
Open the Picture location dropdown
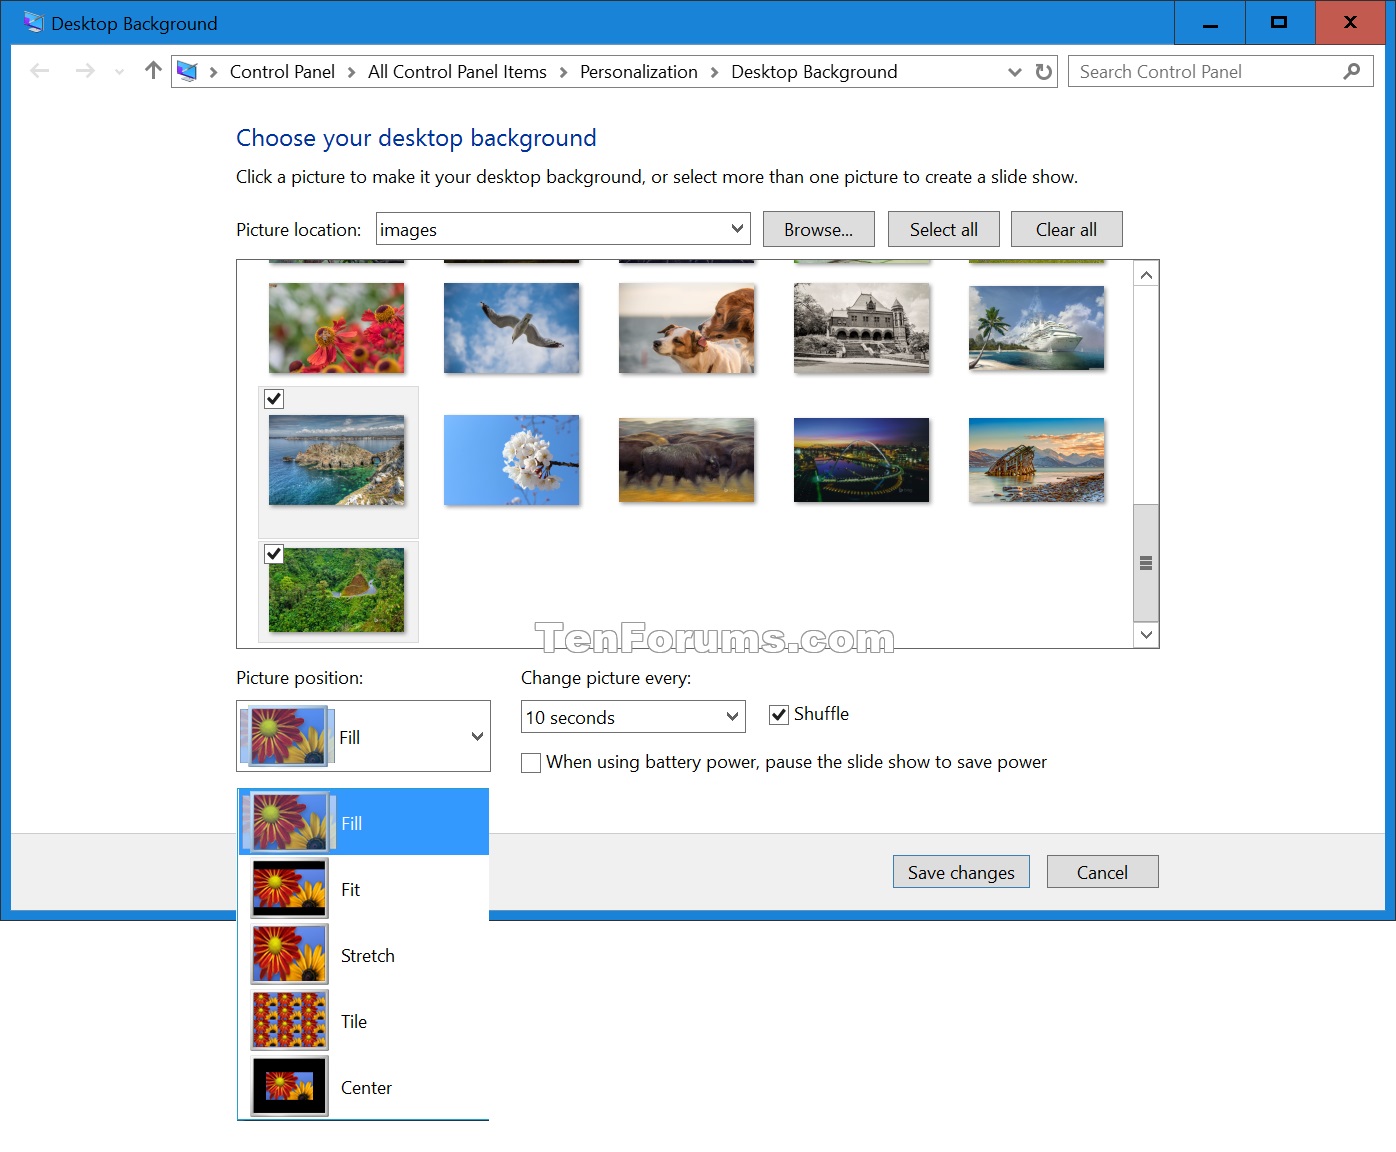(x=737, y=229)
